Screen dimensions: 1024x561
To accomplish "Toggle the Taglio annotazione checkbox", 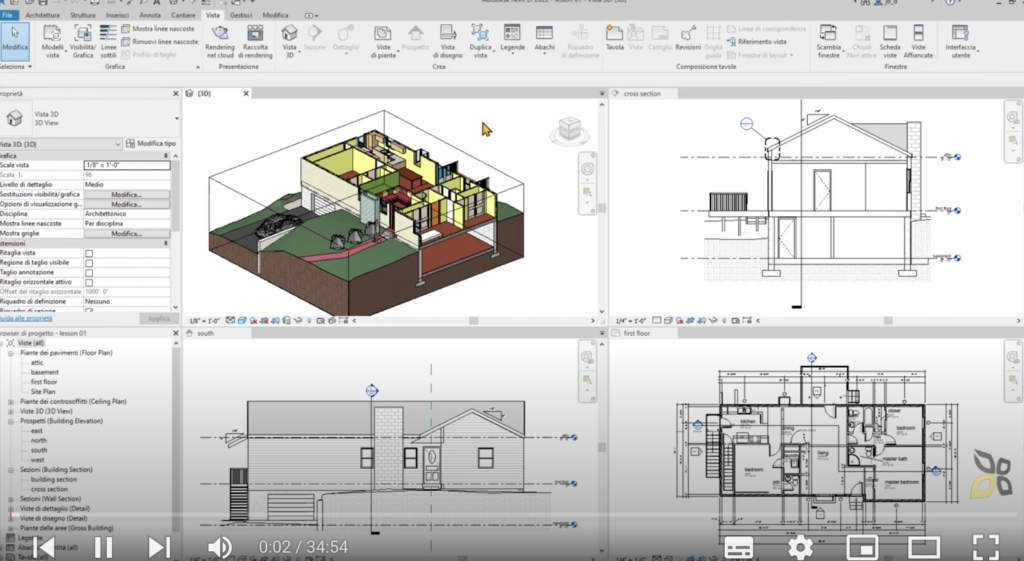I will [x=89, y=273].
